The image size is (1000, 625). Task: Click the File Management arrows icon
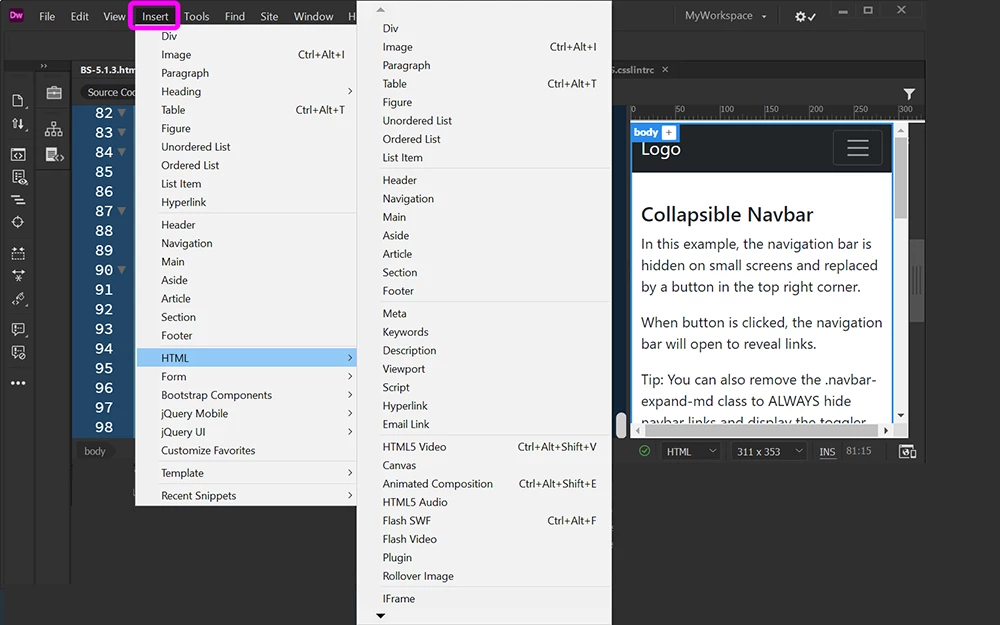point(18,124)
